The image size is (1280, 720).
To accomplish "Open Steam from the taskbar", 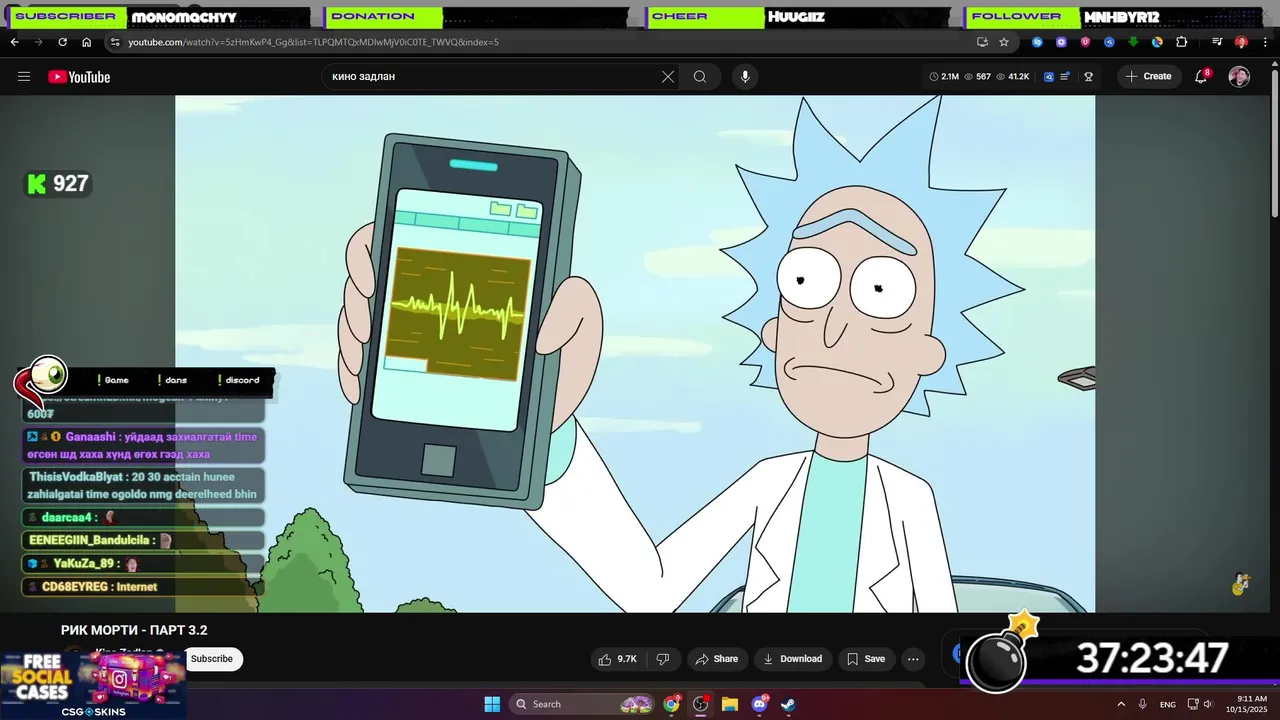I will 788,704.
